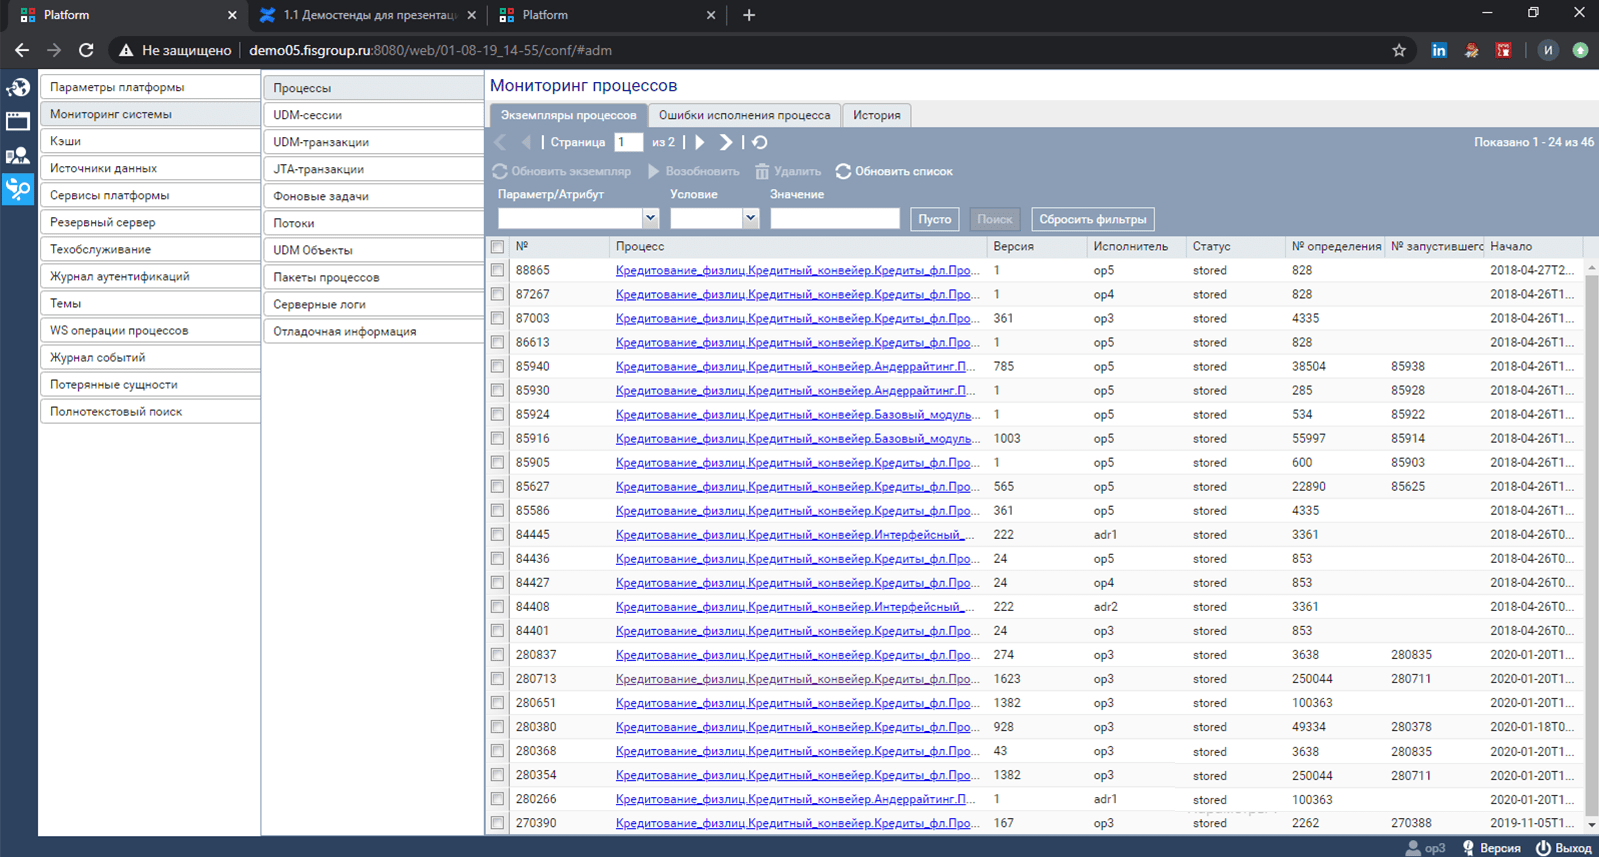This screenshot has width=1599, height=857.
Task: Reload the browser page
Action: pos(86,50)
